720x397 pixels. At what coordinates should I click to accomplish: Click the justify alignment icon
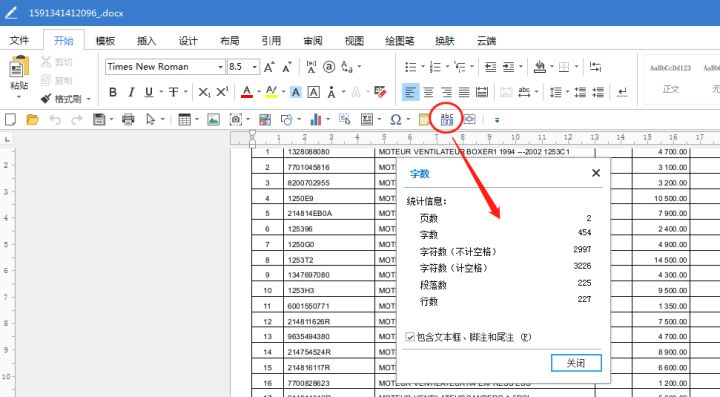pyautogui.click(x=464, y=92)
